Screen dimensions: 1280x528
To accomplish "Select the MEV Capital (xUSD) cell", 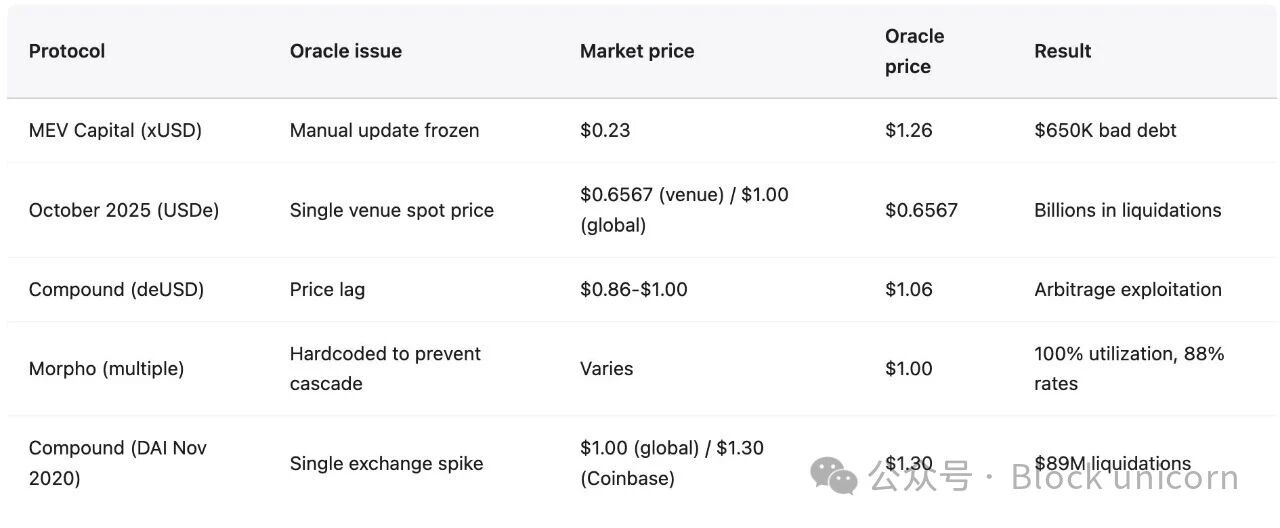I will tap(115, 130).
